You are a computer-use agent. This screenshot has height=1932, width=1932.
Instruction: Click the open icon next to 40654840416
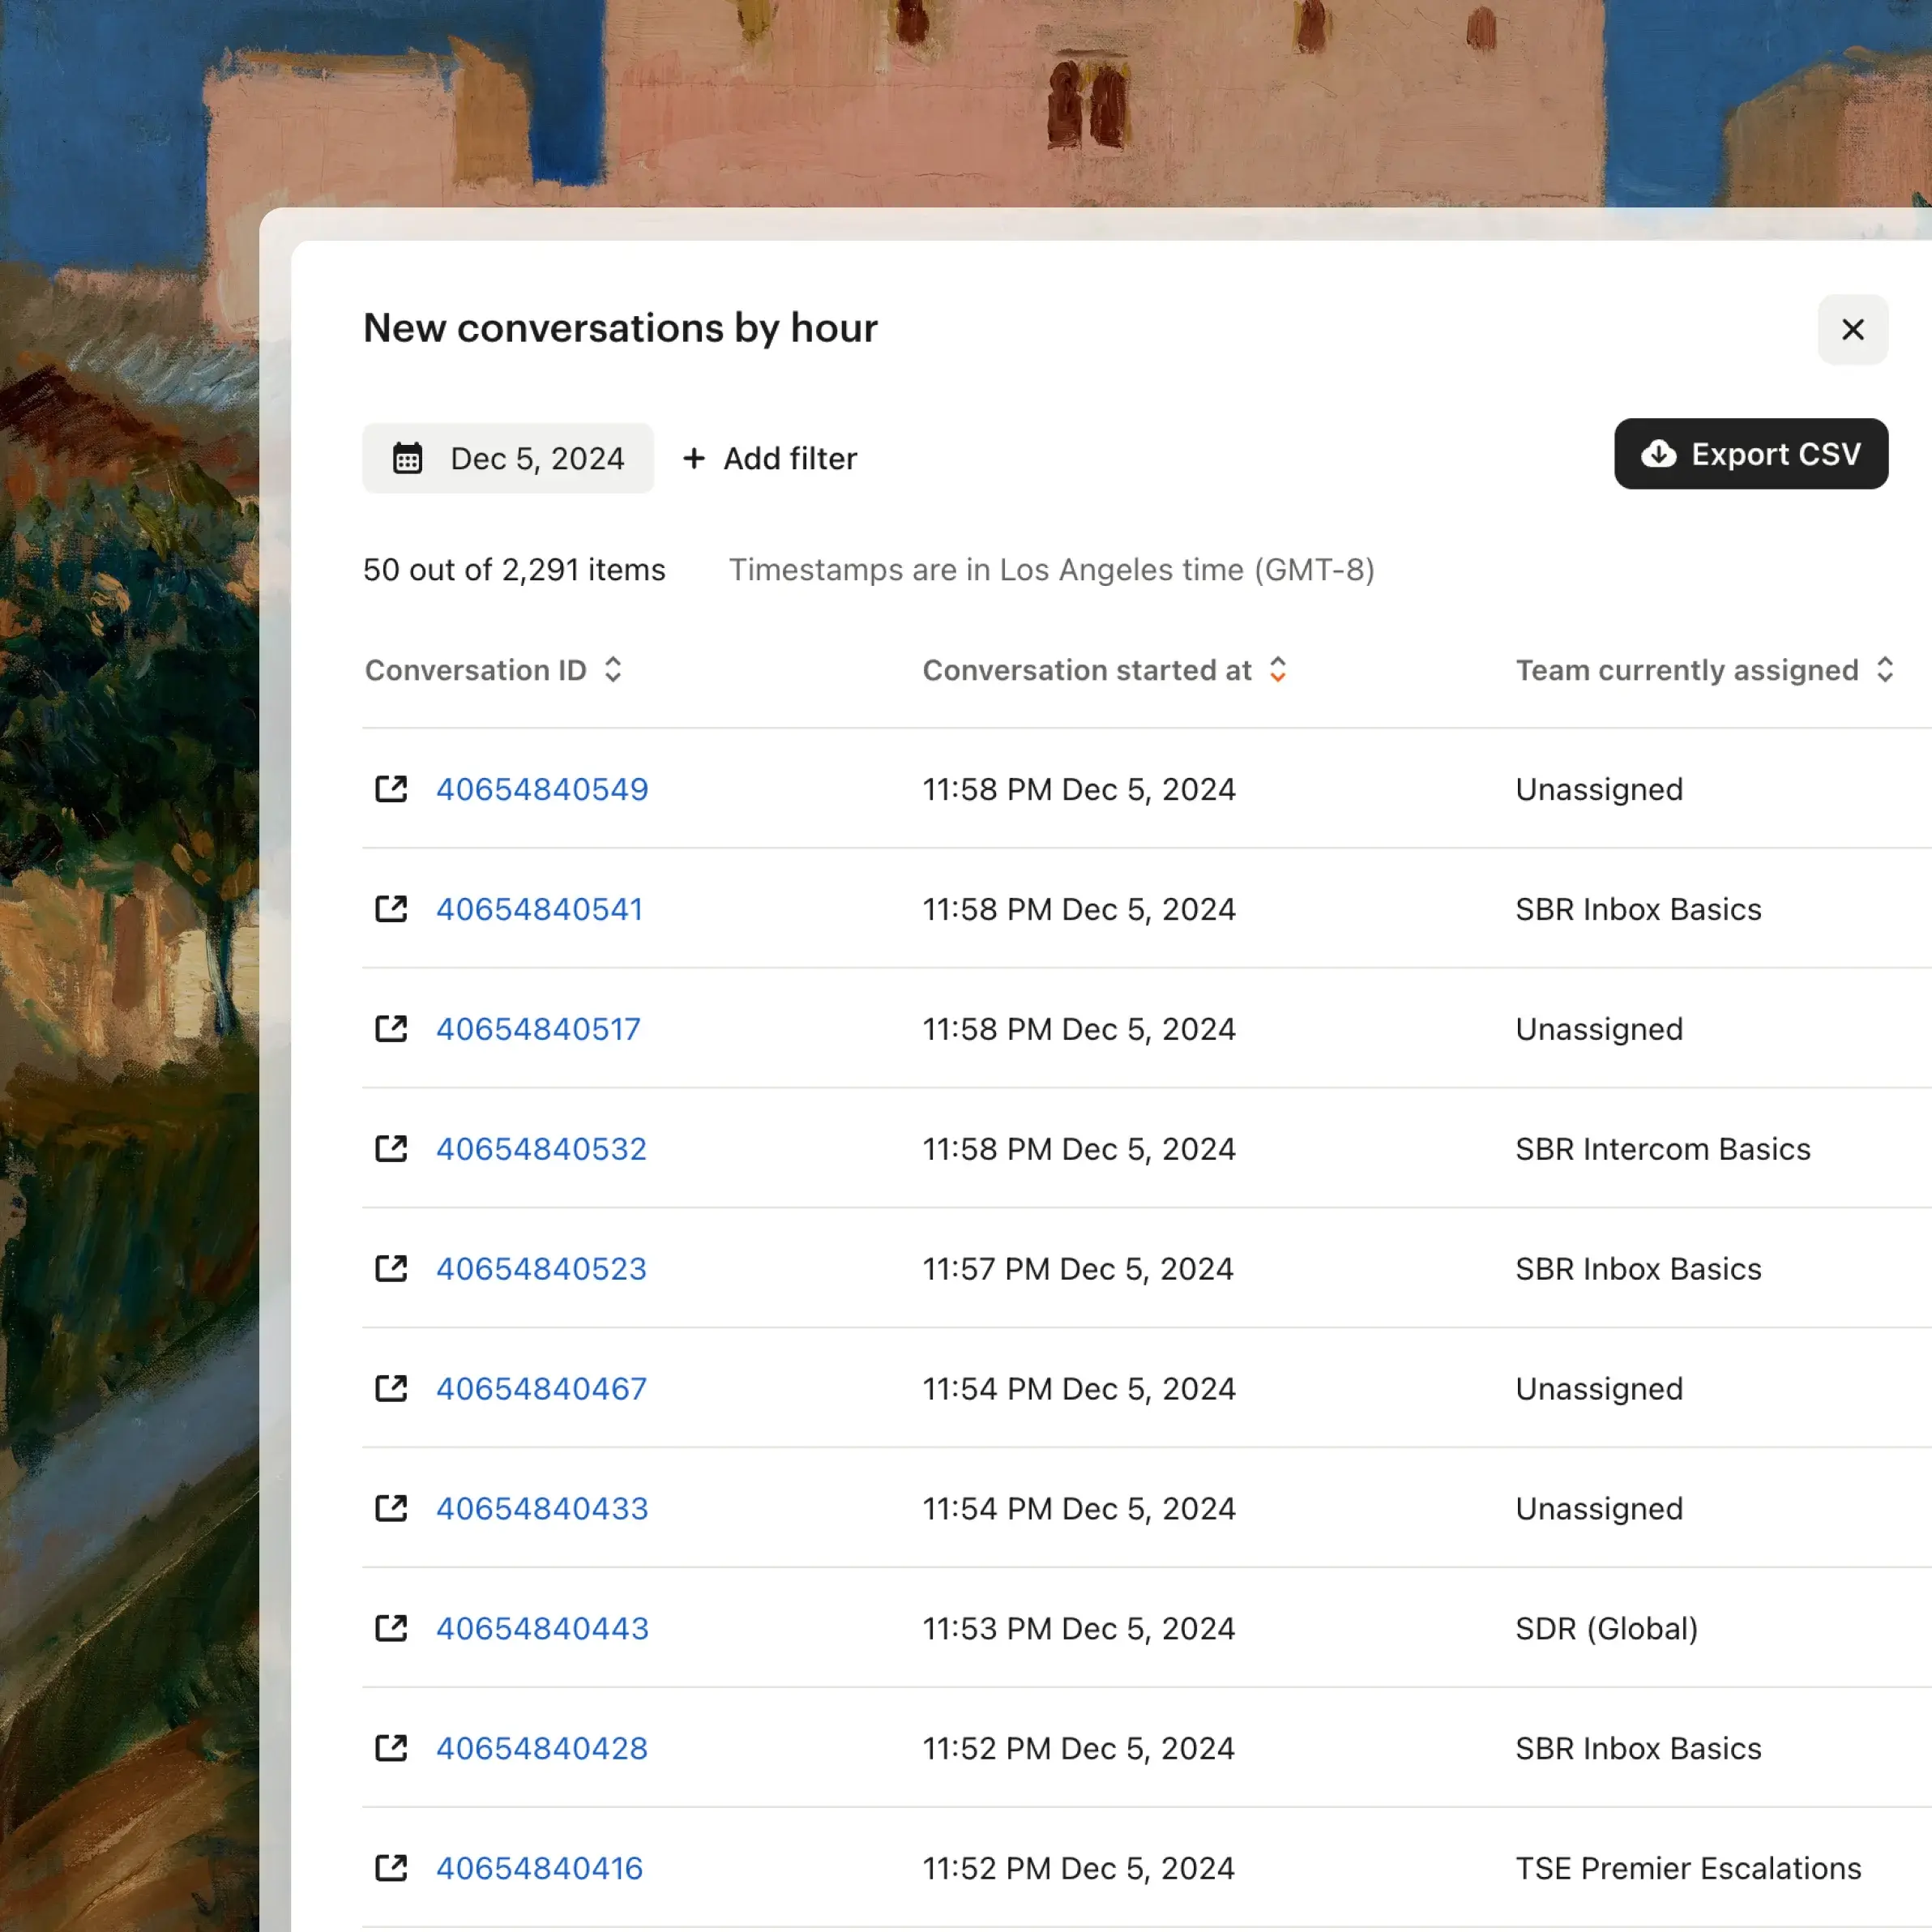(x=391, y=1868)
